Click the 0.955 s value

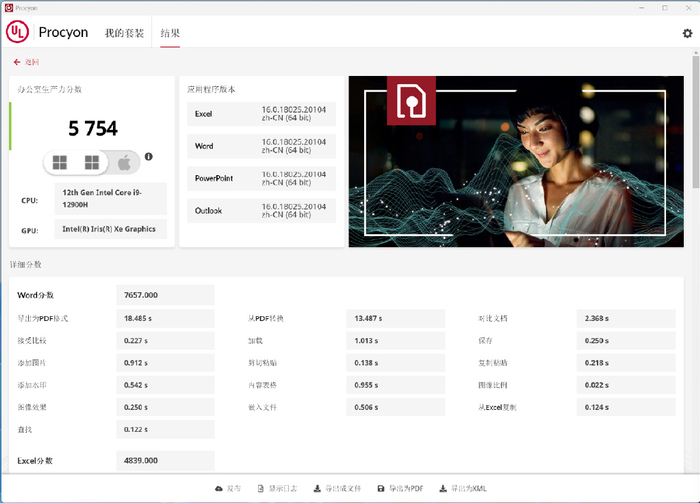396,385
